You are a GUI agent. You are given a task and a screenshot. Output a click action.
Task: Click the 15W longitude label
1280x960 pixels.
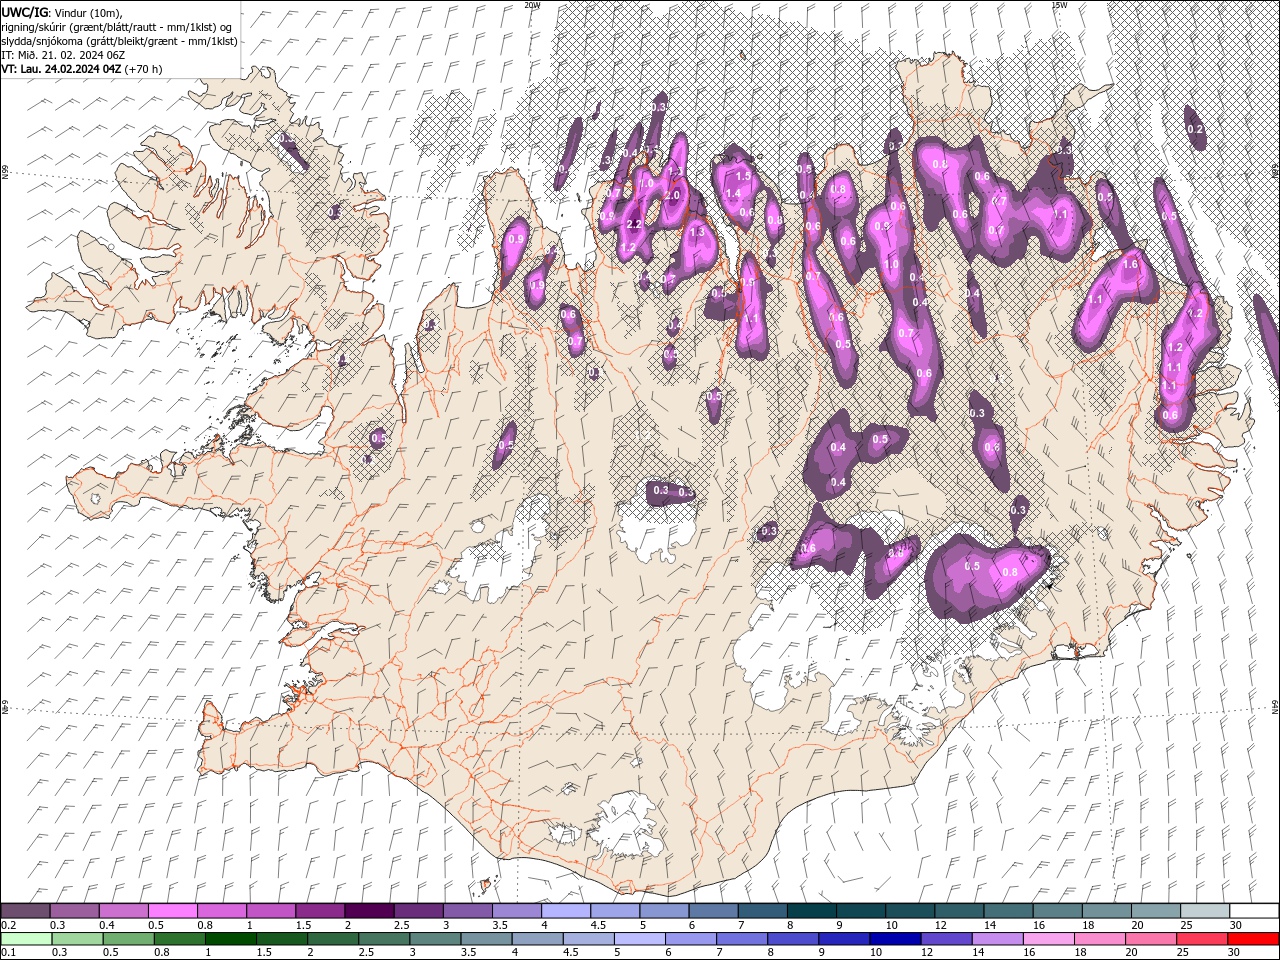(1059, 5)
